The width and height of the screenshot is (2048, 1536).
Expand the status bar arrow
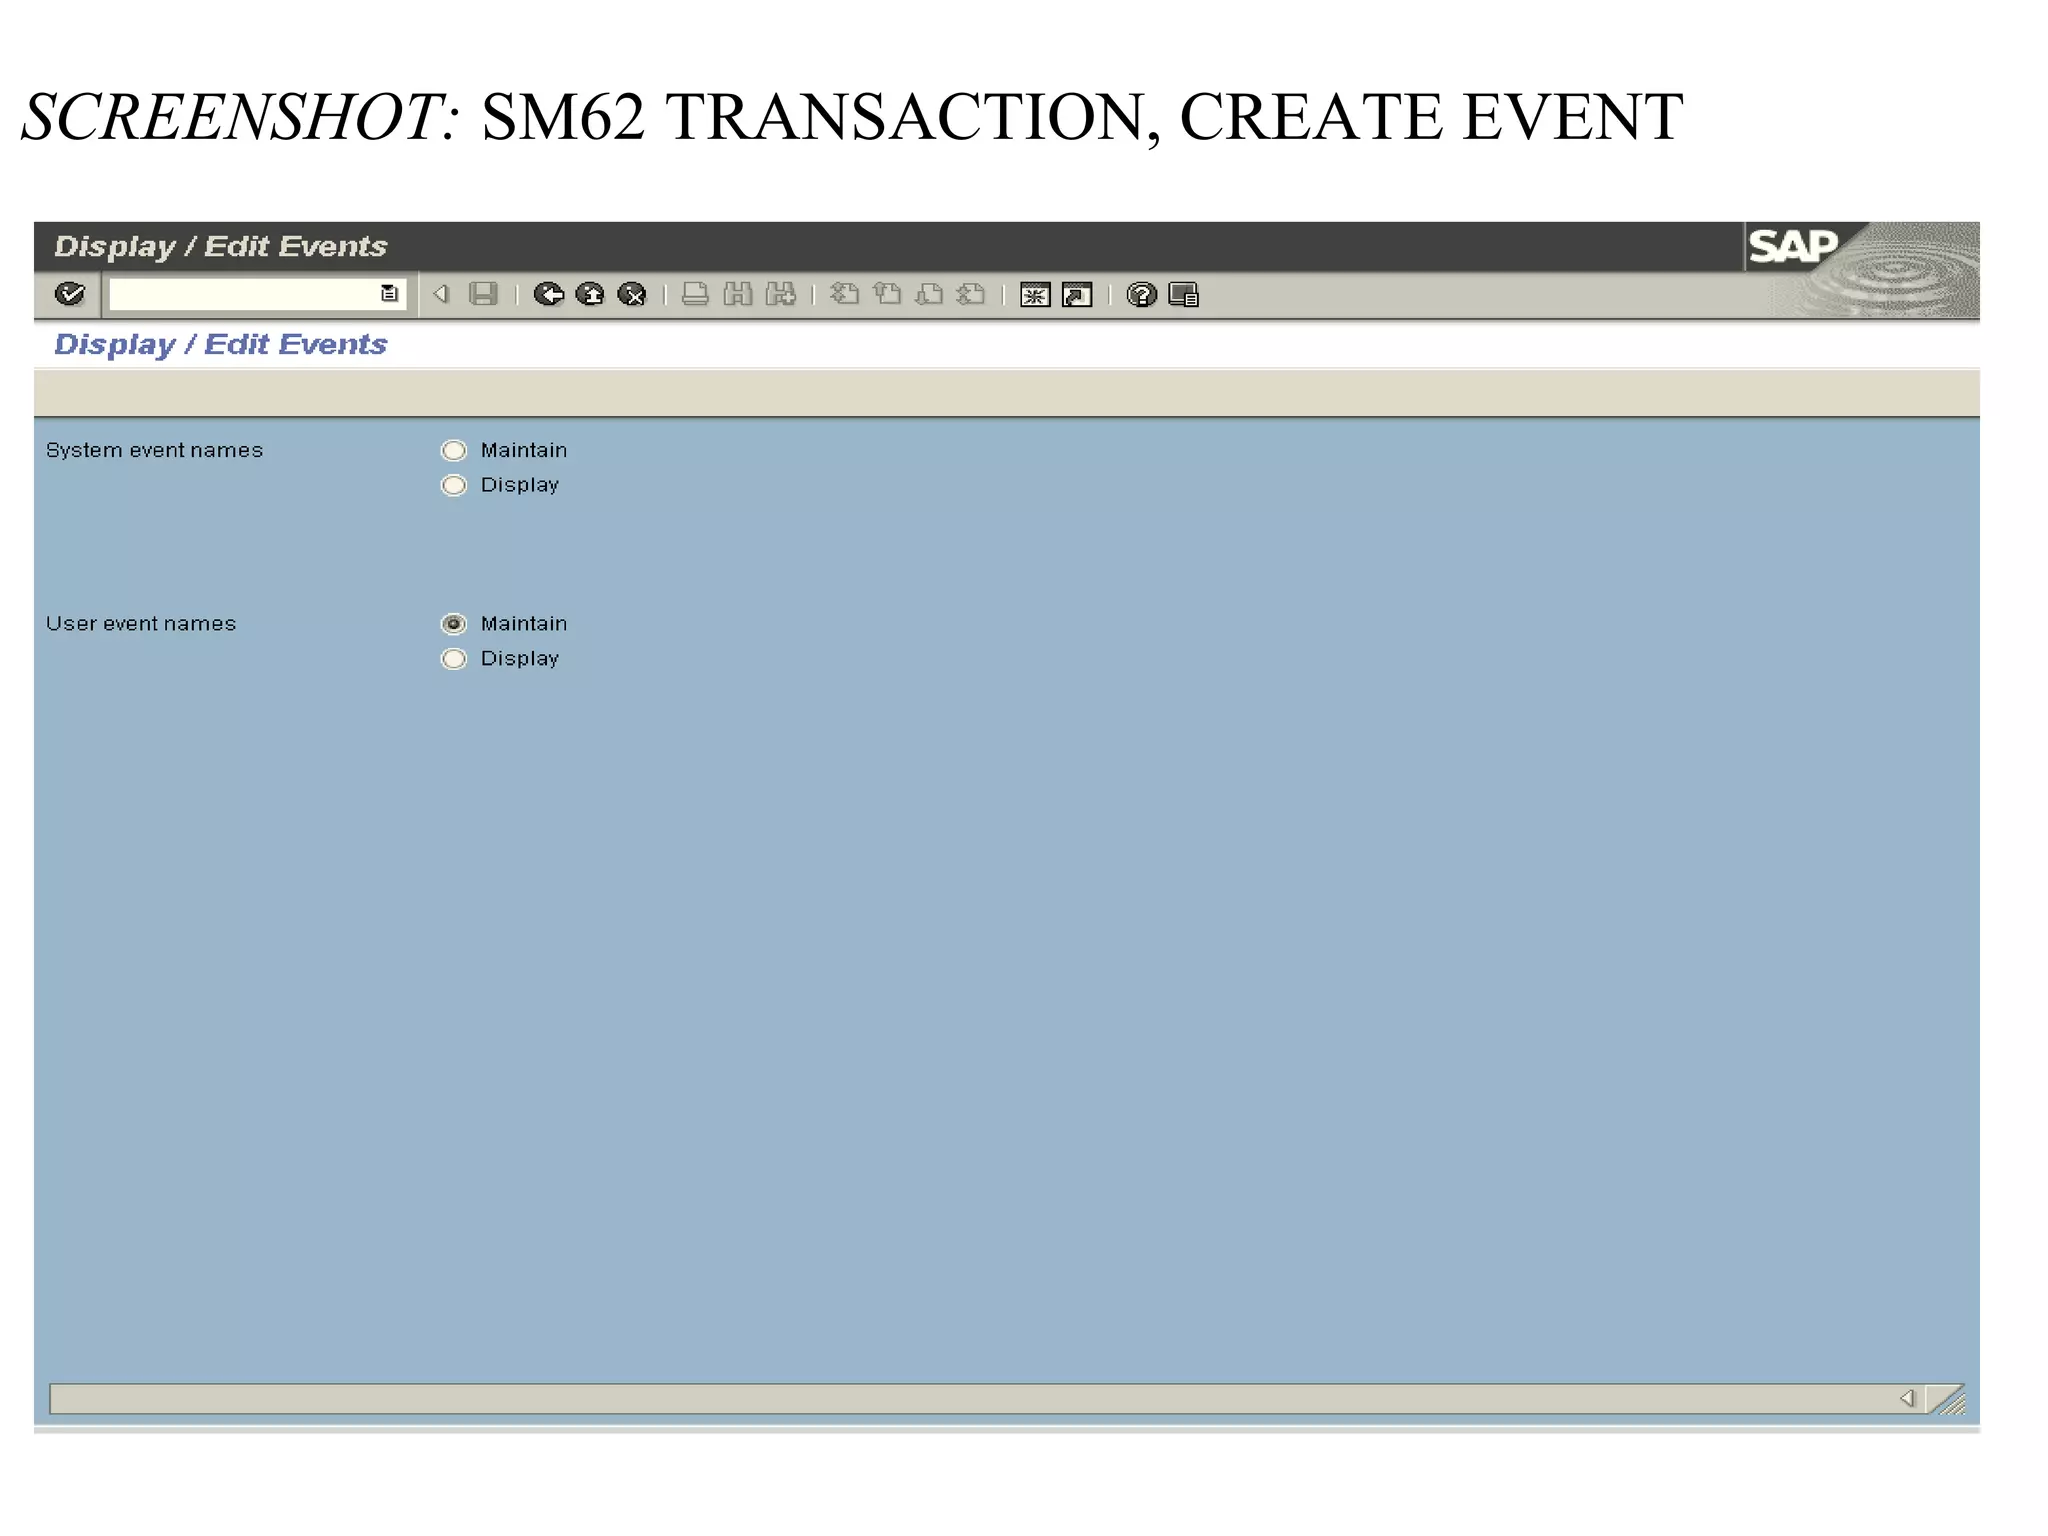[x=1907, y=1398]
